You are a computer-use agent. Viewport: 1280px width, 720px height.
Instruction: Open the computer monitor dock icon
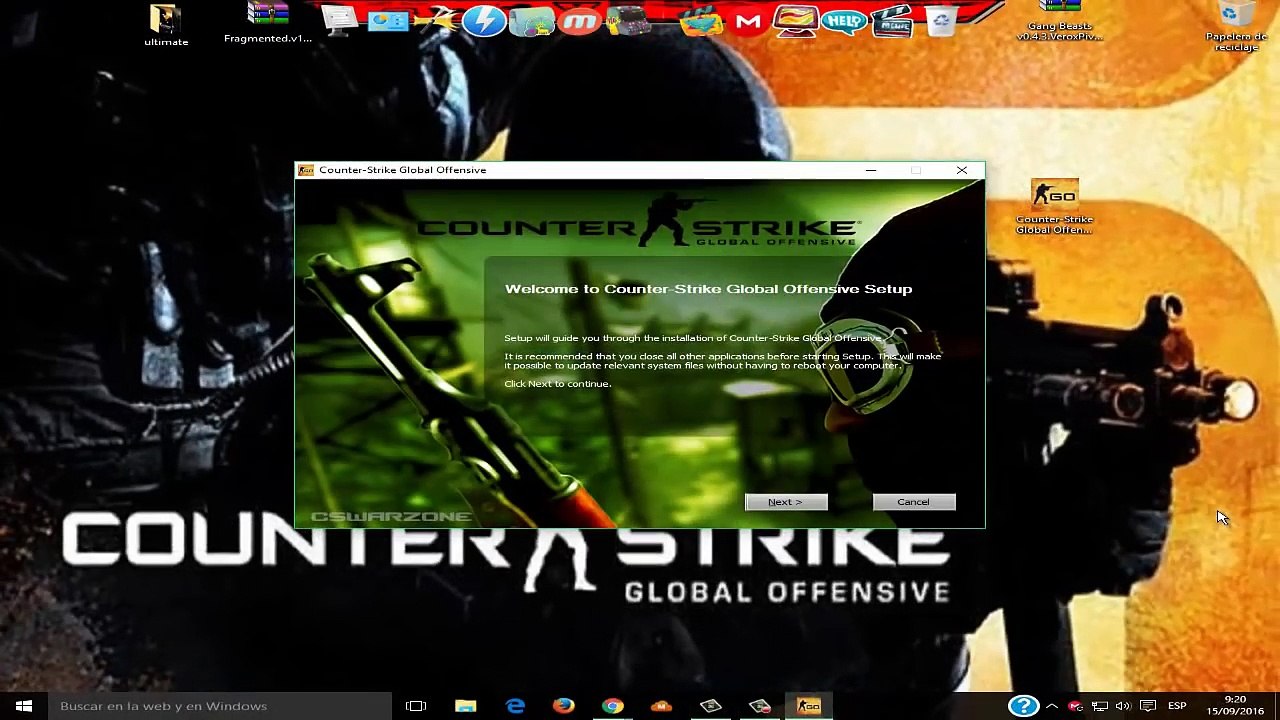pyautogui.click(x=340, y=21)
